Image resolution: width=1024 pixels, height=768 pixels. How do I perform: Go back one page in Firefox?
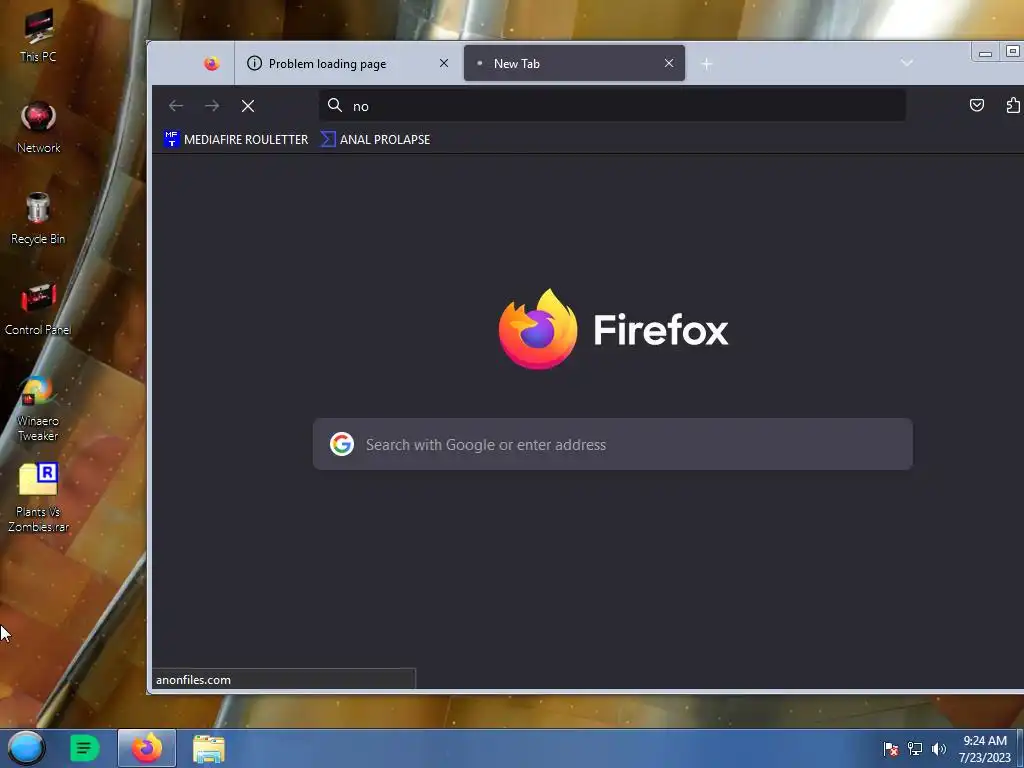[x=176, y=106]
